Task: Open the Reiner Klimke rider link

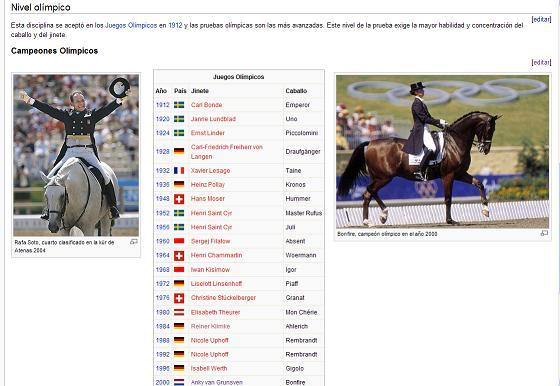Action: 210,326
